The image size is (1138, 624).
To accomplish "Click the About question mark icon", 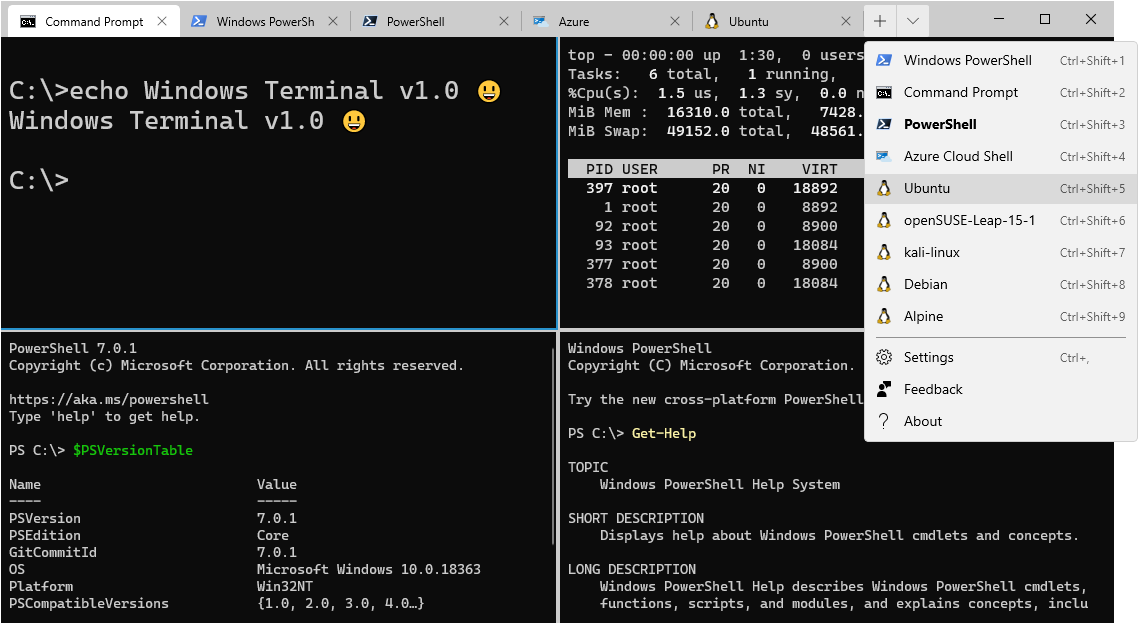I will point(884,421).
